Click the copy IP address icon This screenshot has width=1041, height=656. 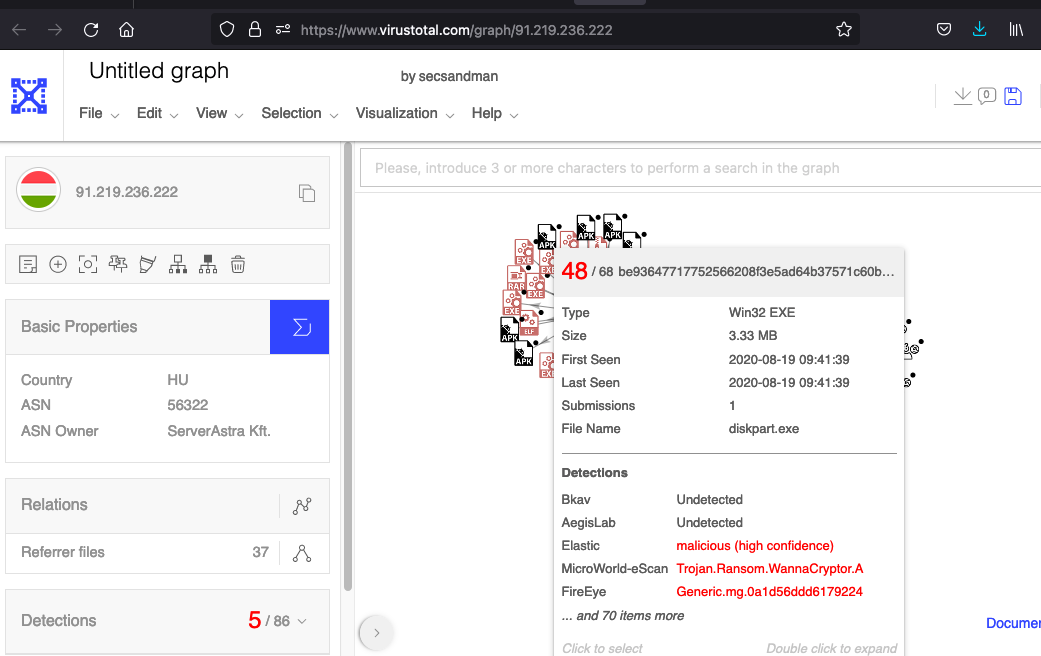pos(307,193)
